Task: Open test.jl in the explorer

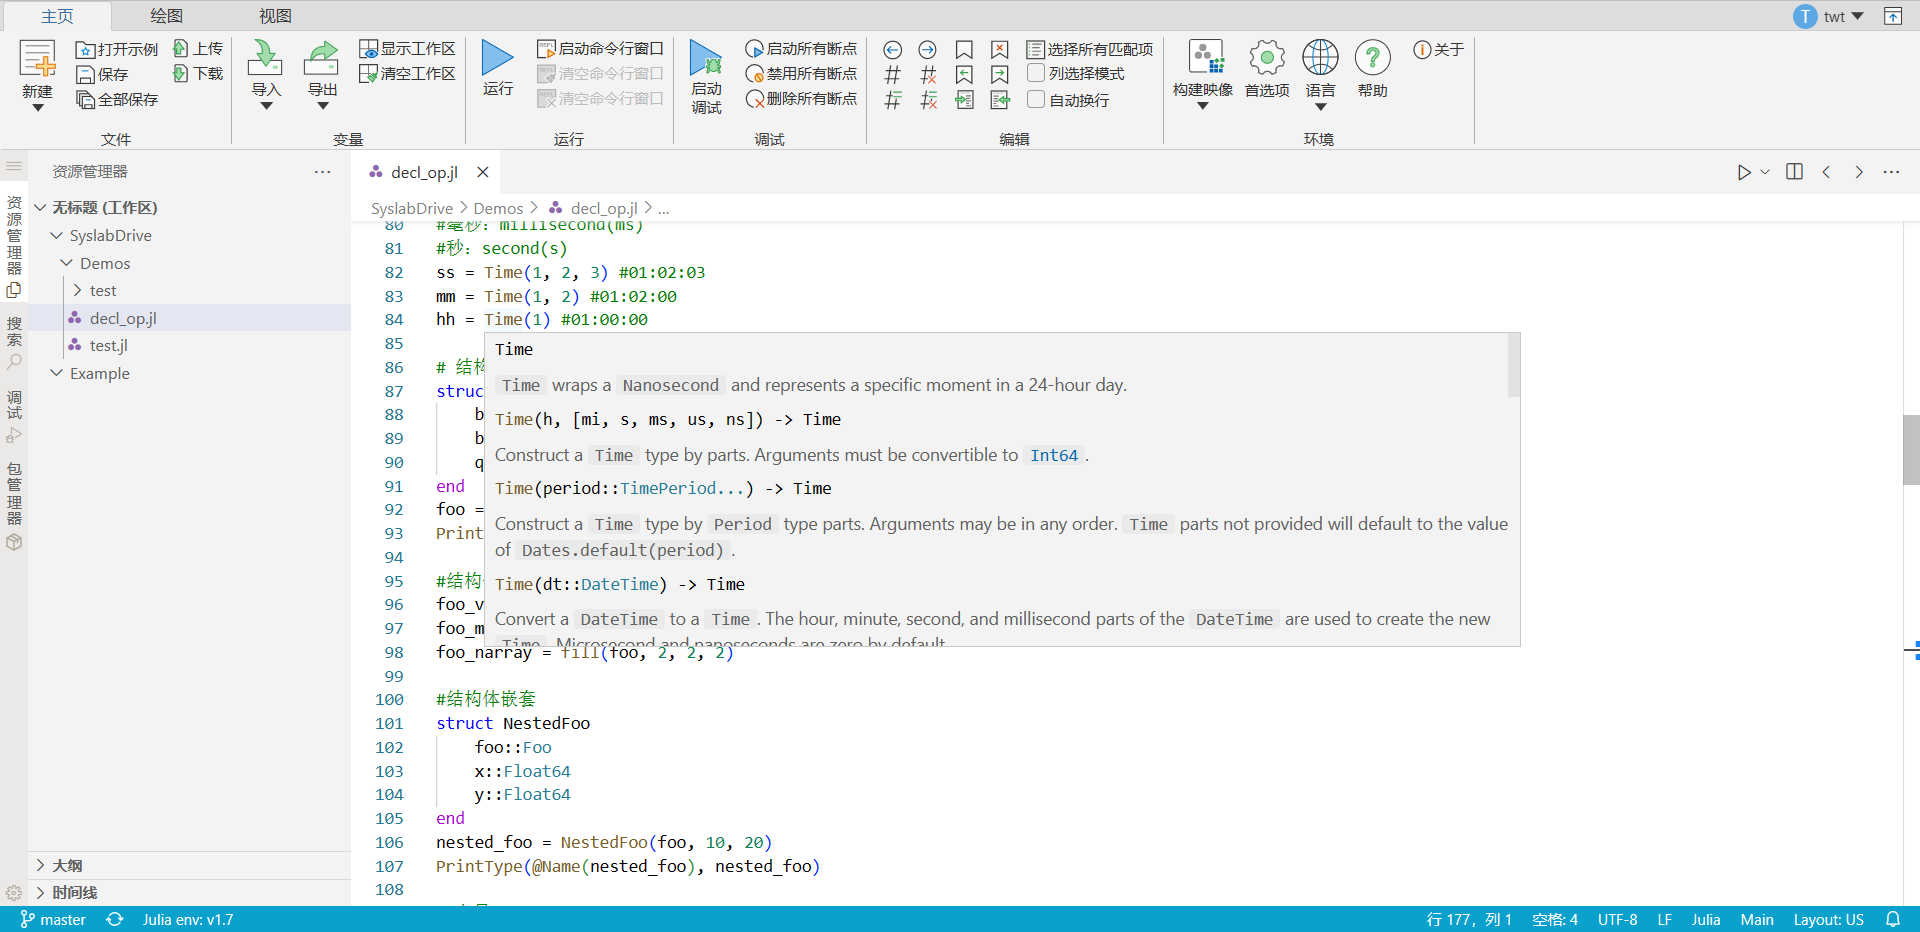Action: (x=108, y=345)
